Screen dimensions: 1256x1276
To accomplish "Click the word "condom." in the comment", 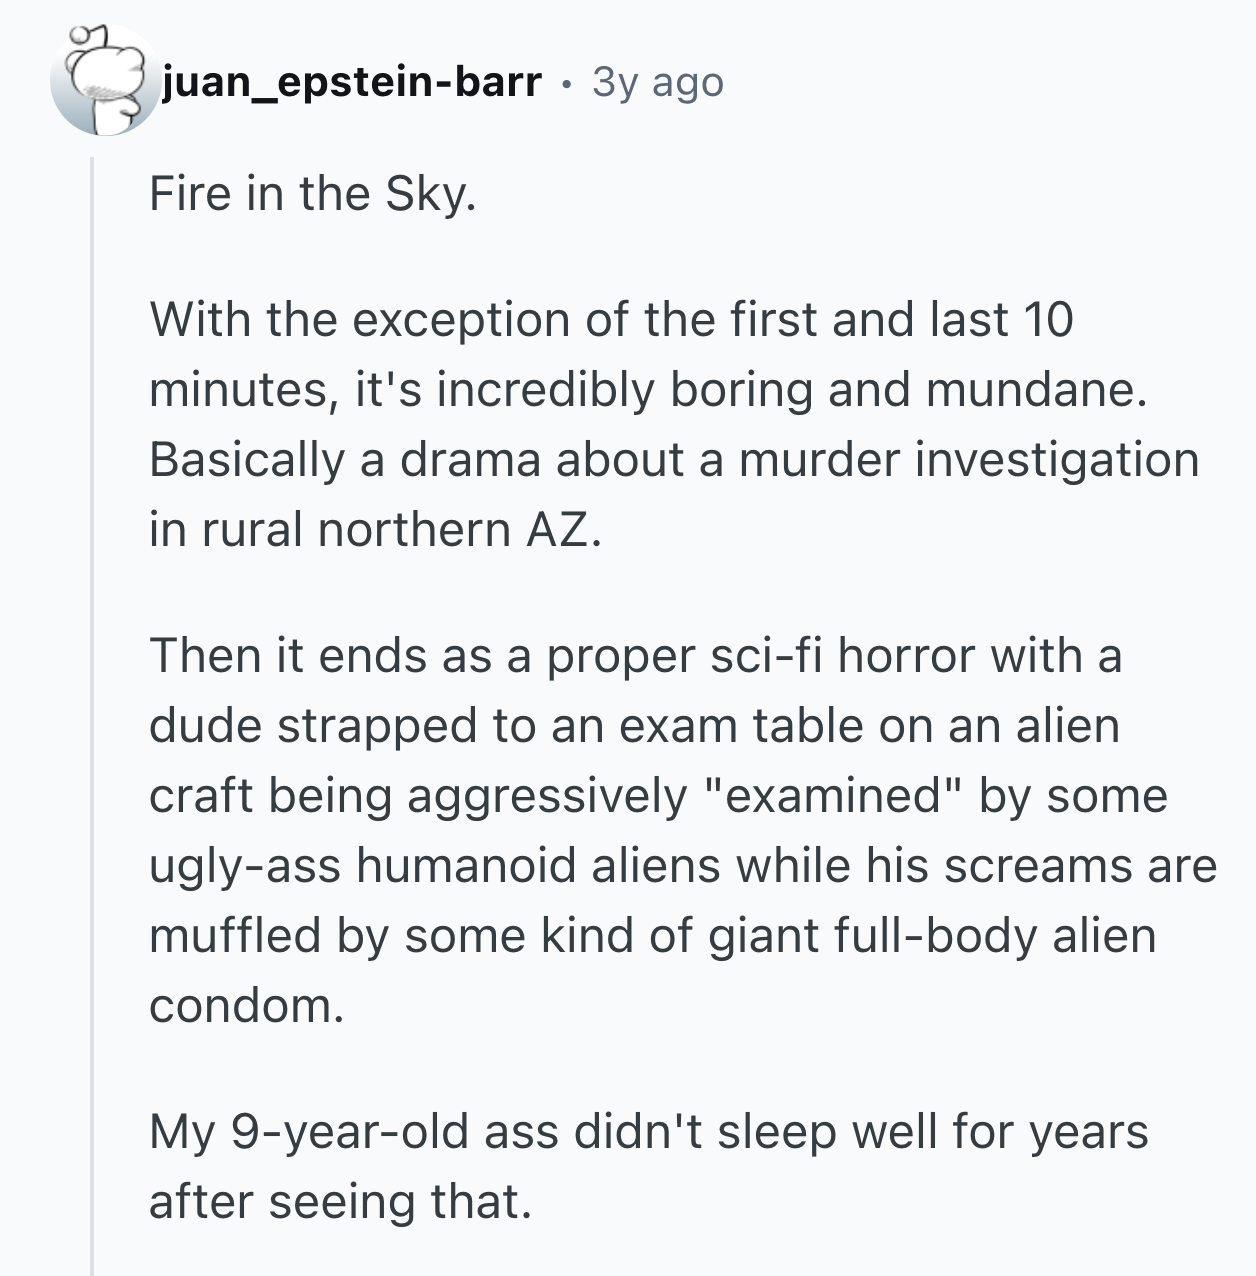I will pyautogui.click(x=247, y=1006).
